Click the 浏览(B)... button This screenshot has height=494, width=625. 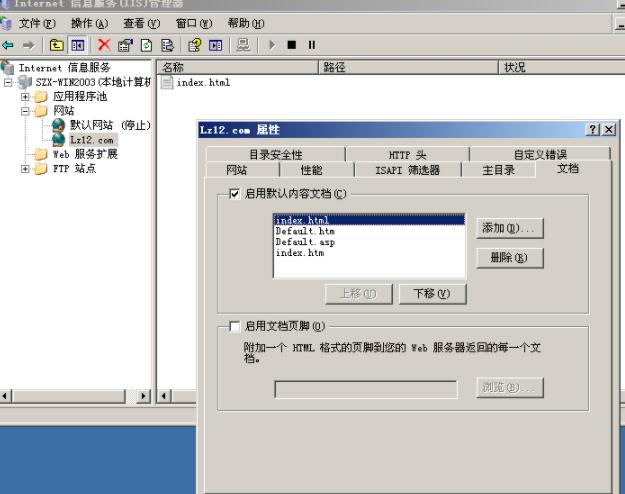coord(510,387)
